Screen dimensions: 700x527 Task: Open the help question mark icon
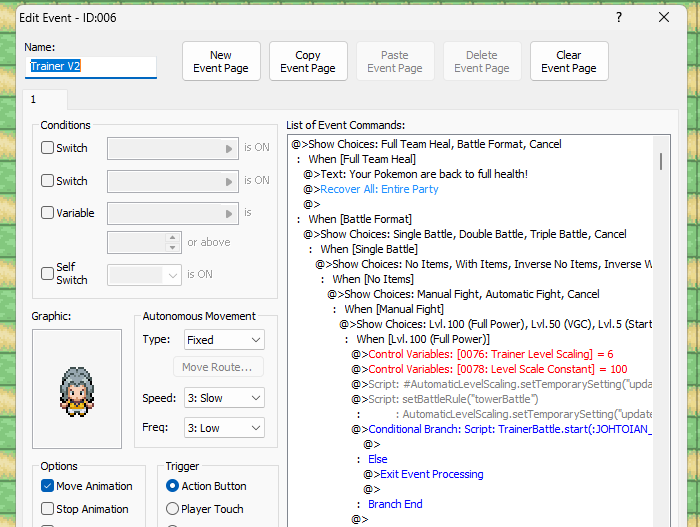point(618,17)
